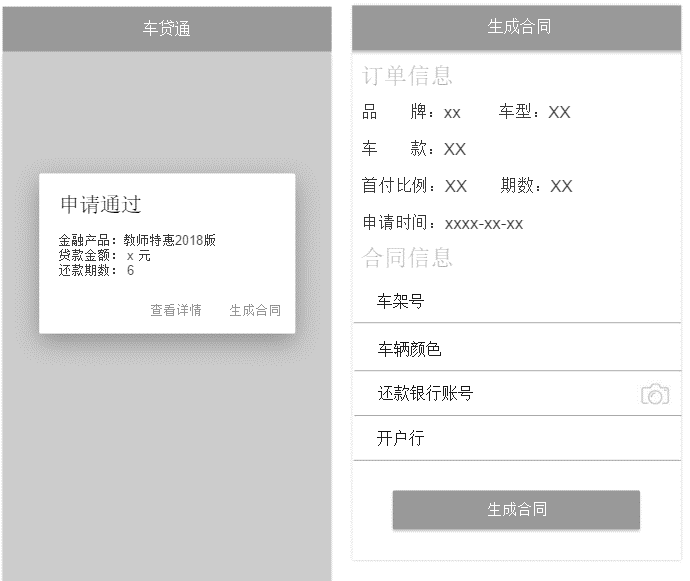Click the 车辆颜色 field

pyautogui.click(x=517, y=349)
